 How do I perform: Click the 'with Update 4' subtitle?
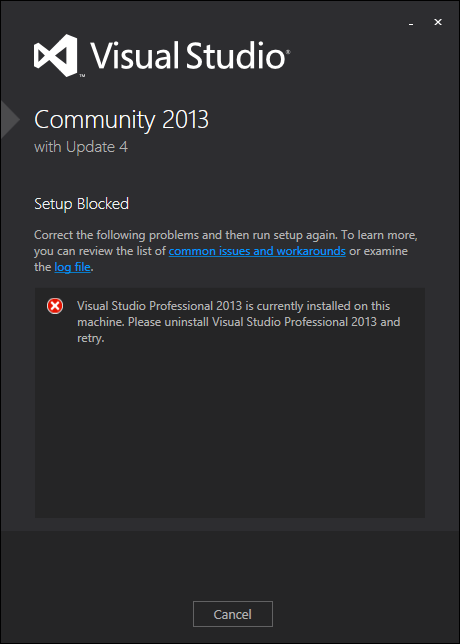[x=81, y=147]
